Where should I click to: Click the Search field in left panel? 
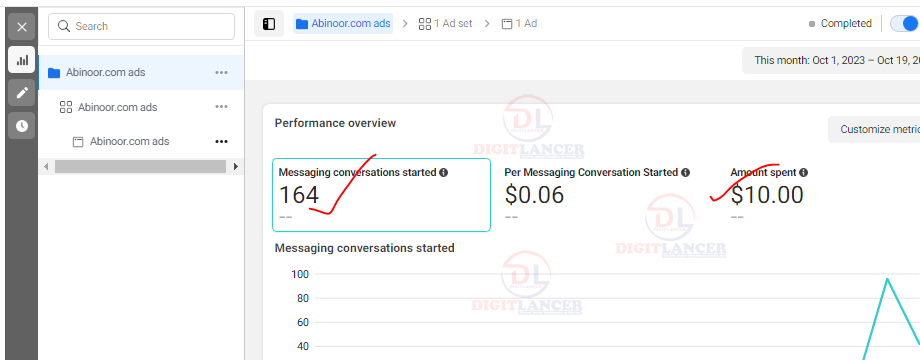[x=141, y=26]
